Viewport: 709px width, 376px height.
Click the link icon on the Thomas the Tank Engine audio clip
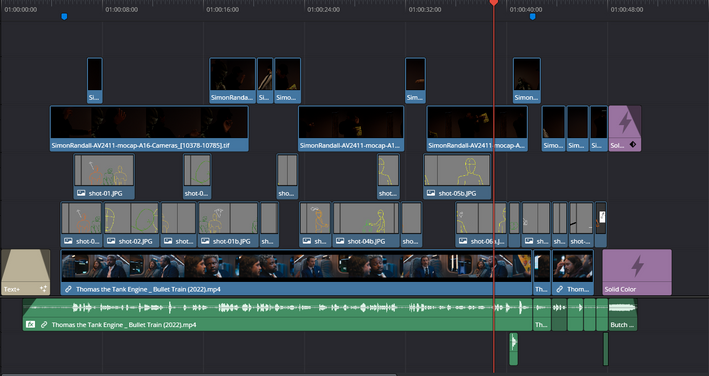(44, 324)
